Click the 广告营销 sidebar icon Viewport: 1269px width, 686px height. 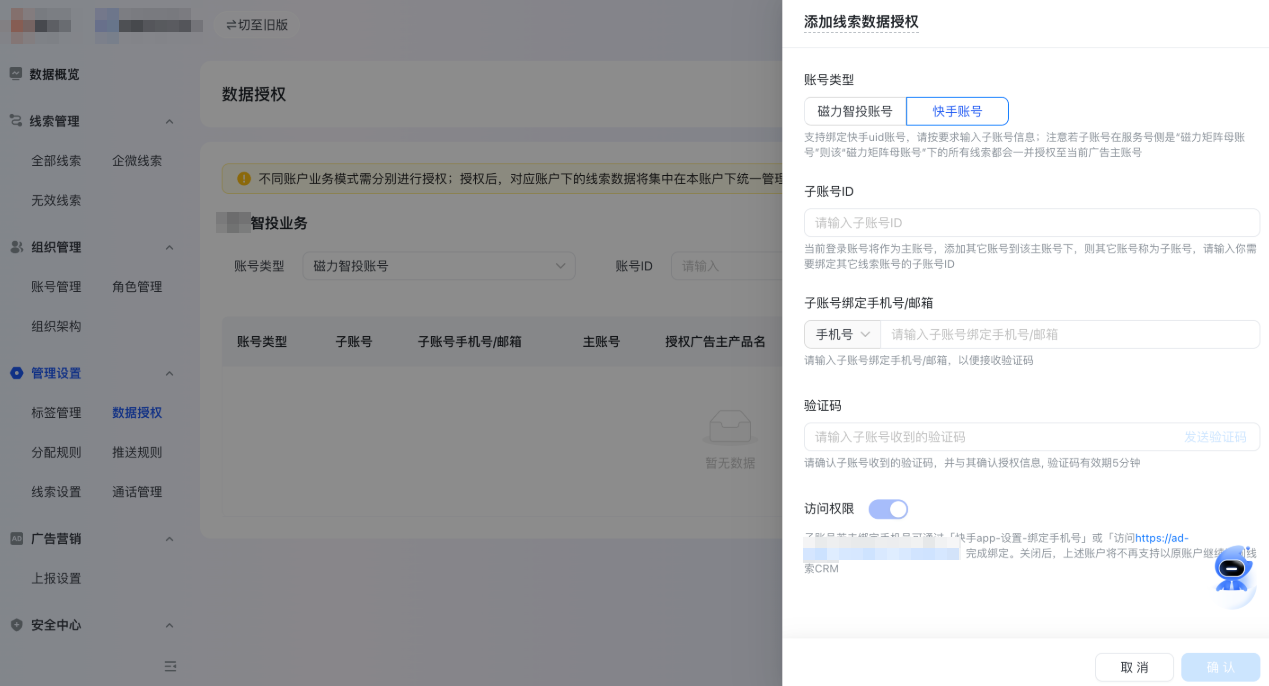(16, 538)
